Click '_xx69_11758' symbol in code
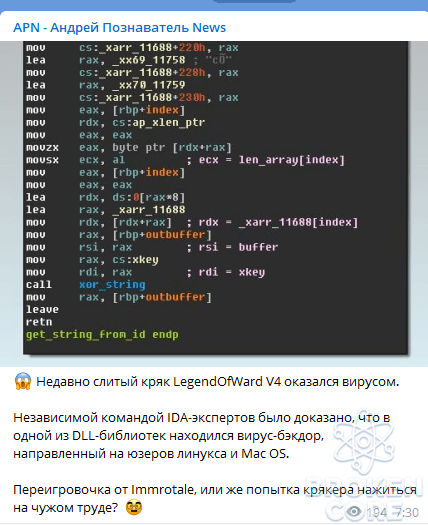 (x=148, y=60)
